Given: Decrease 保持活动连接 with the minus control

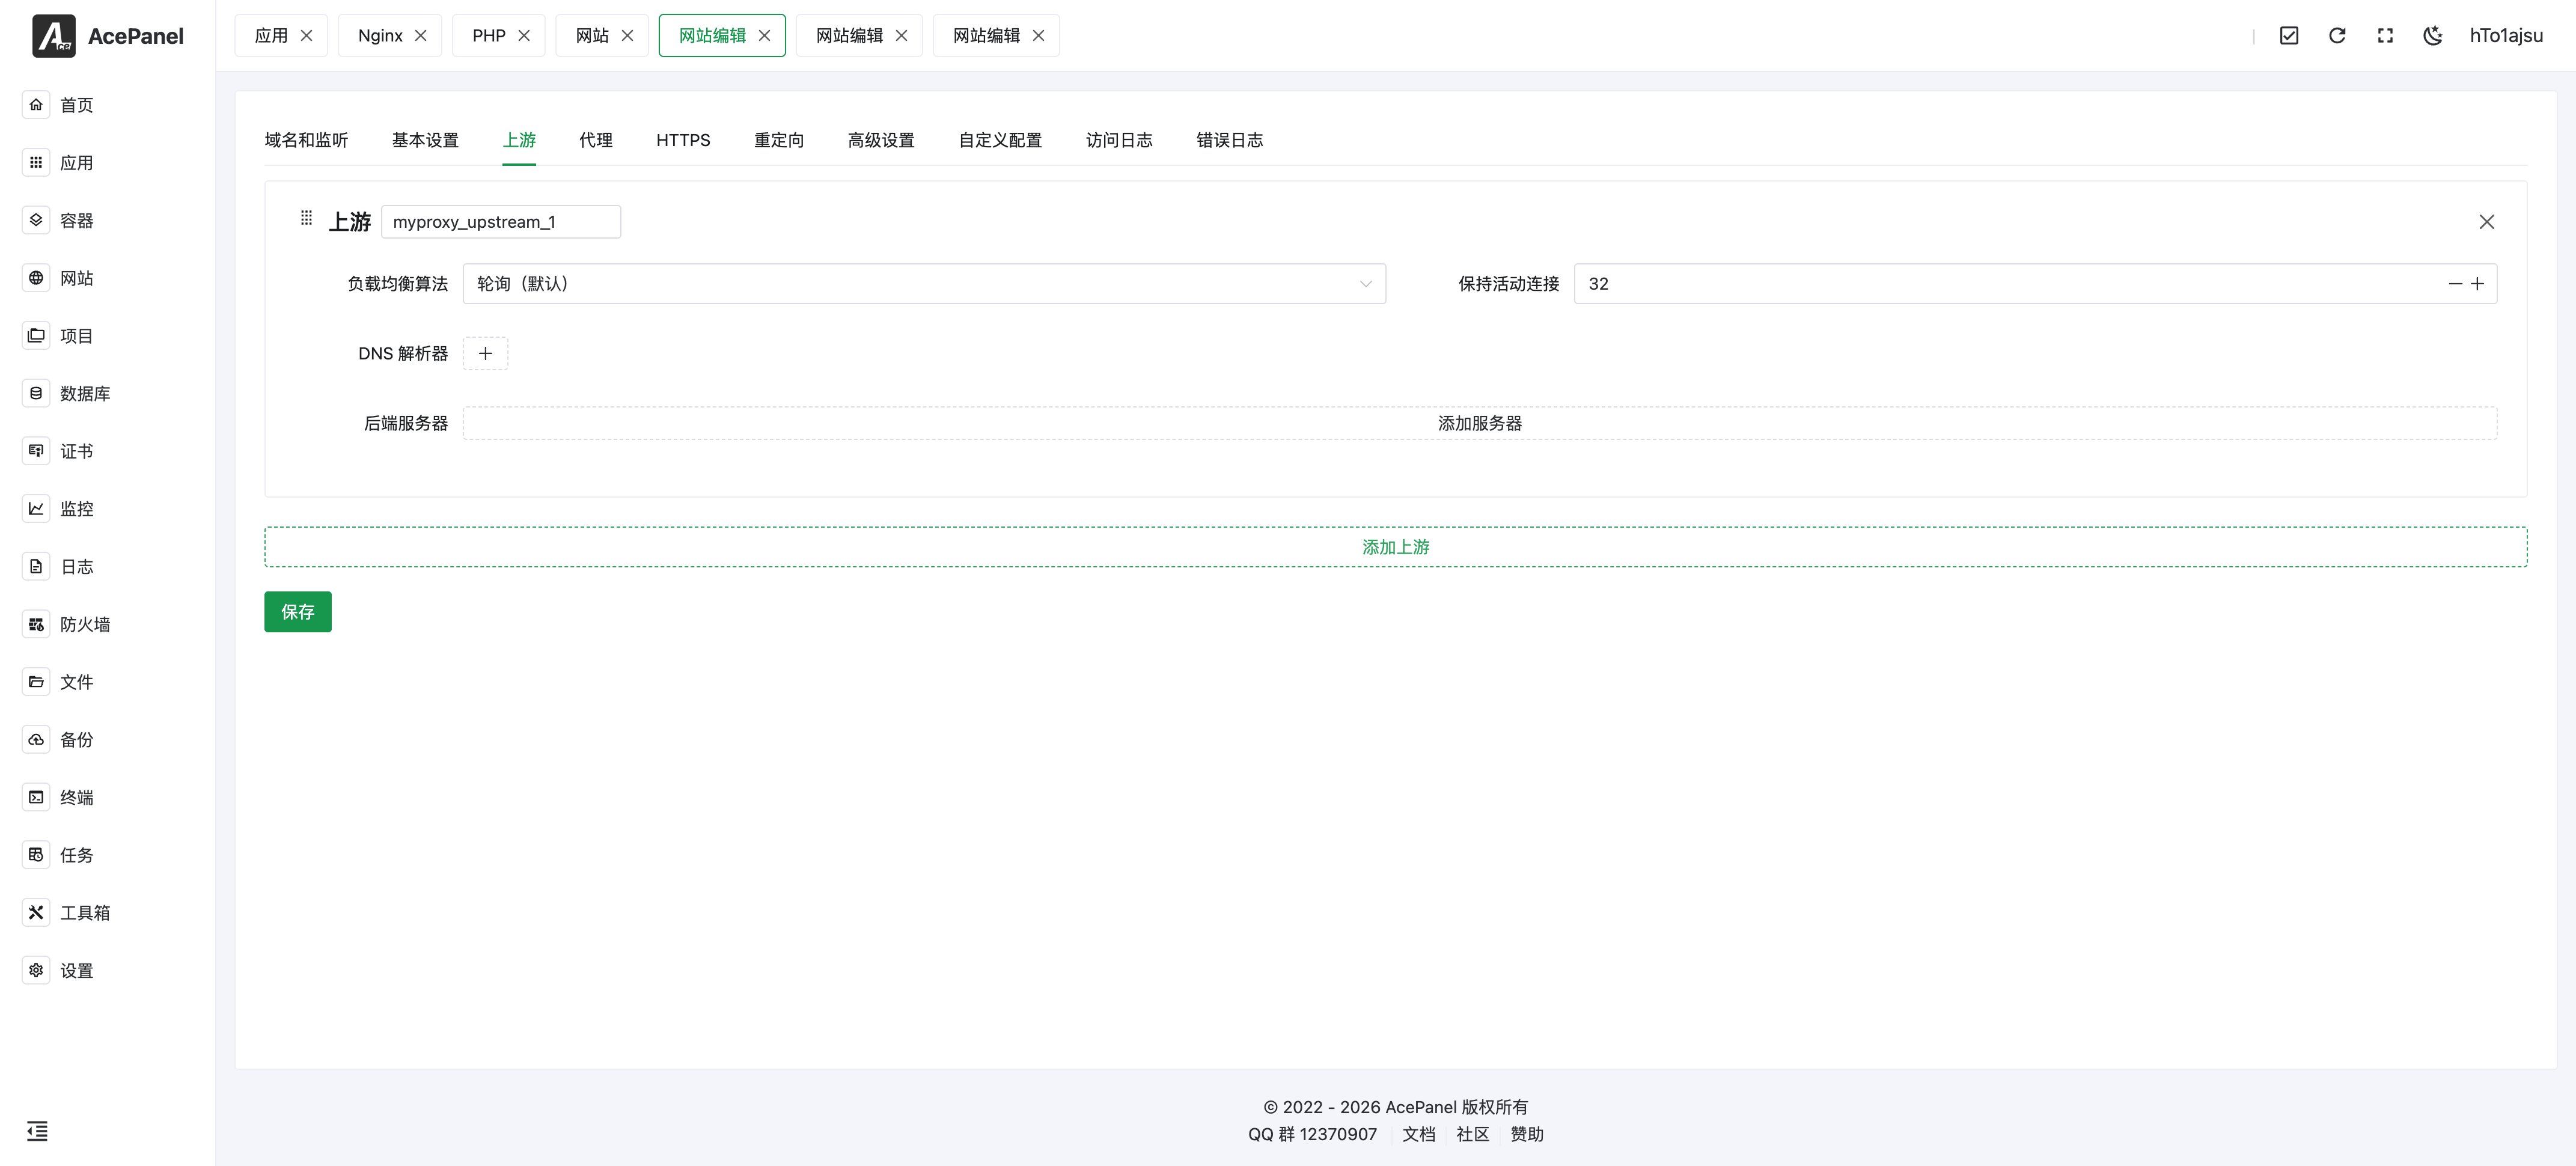Looking at the screenshot, I should 2456,284.
